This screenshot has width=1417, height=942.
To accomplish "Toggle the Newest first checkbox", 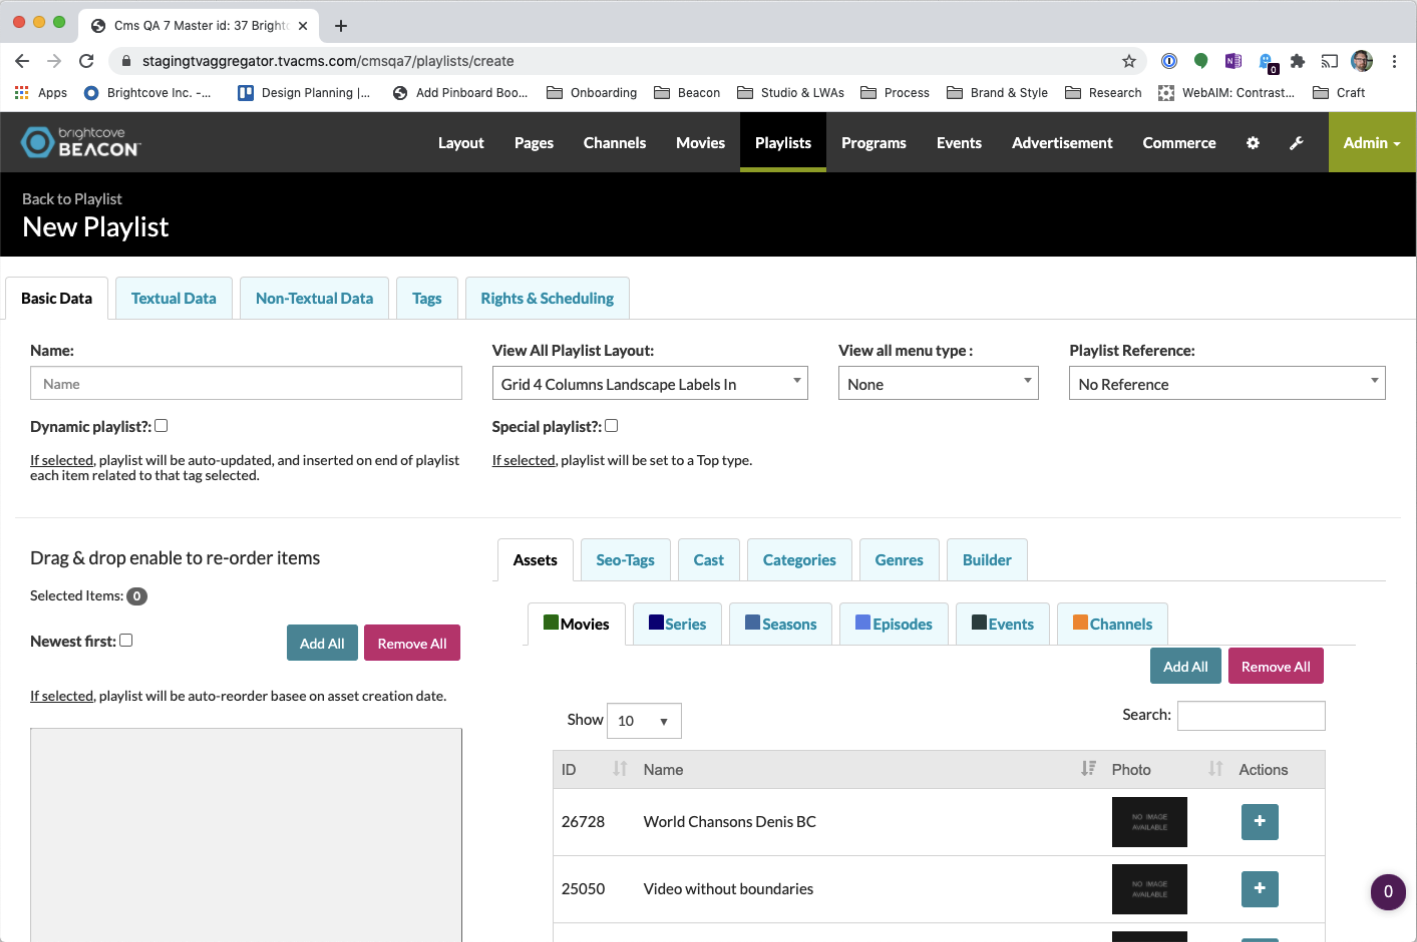I will [126, 641].
